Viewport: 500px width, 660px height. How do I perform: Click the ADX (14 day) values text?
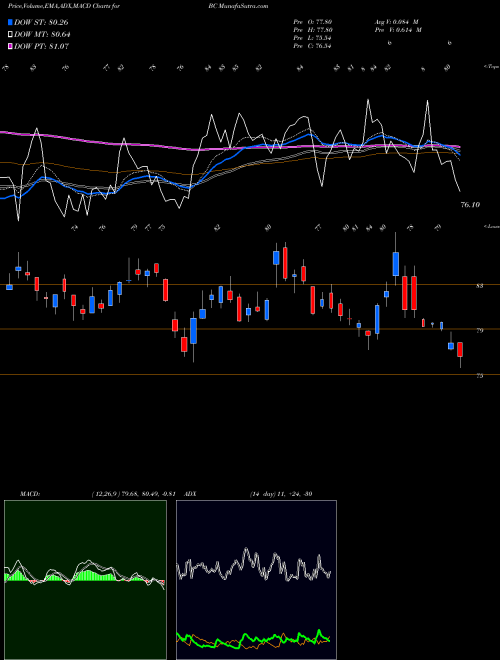click(281, 494)
